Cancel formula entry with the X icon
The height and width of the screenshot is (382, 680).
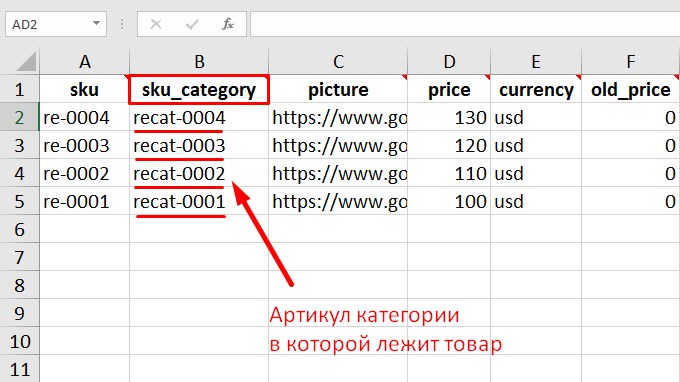(x=156, y=24)
